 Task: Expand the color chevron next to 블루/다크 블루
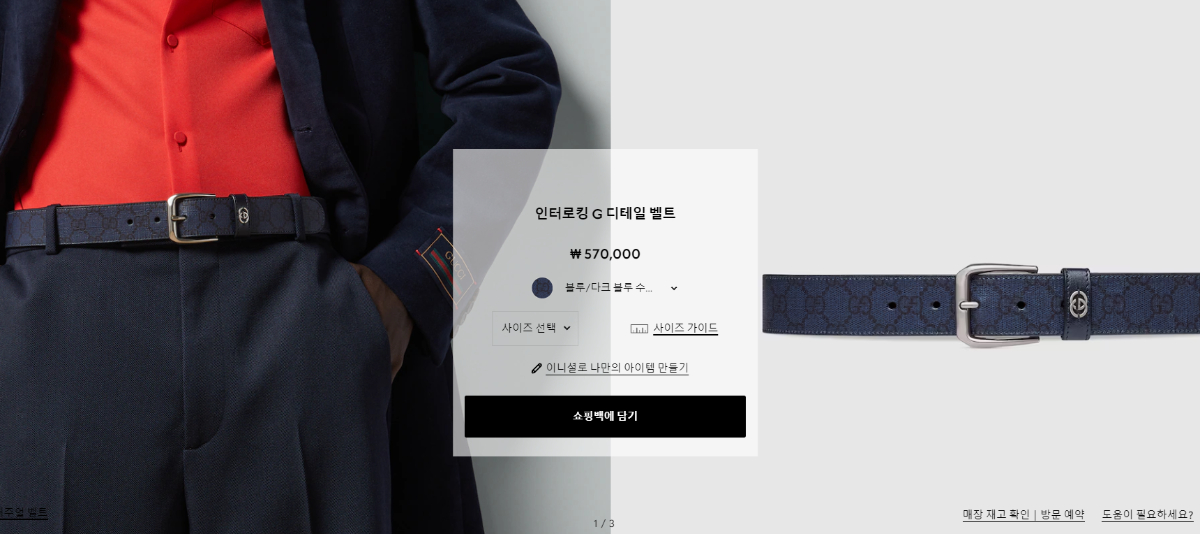pos(674,288)
